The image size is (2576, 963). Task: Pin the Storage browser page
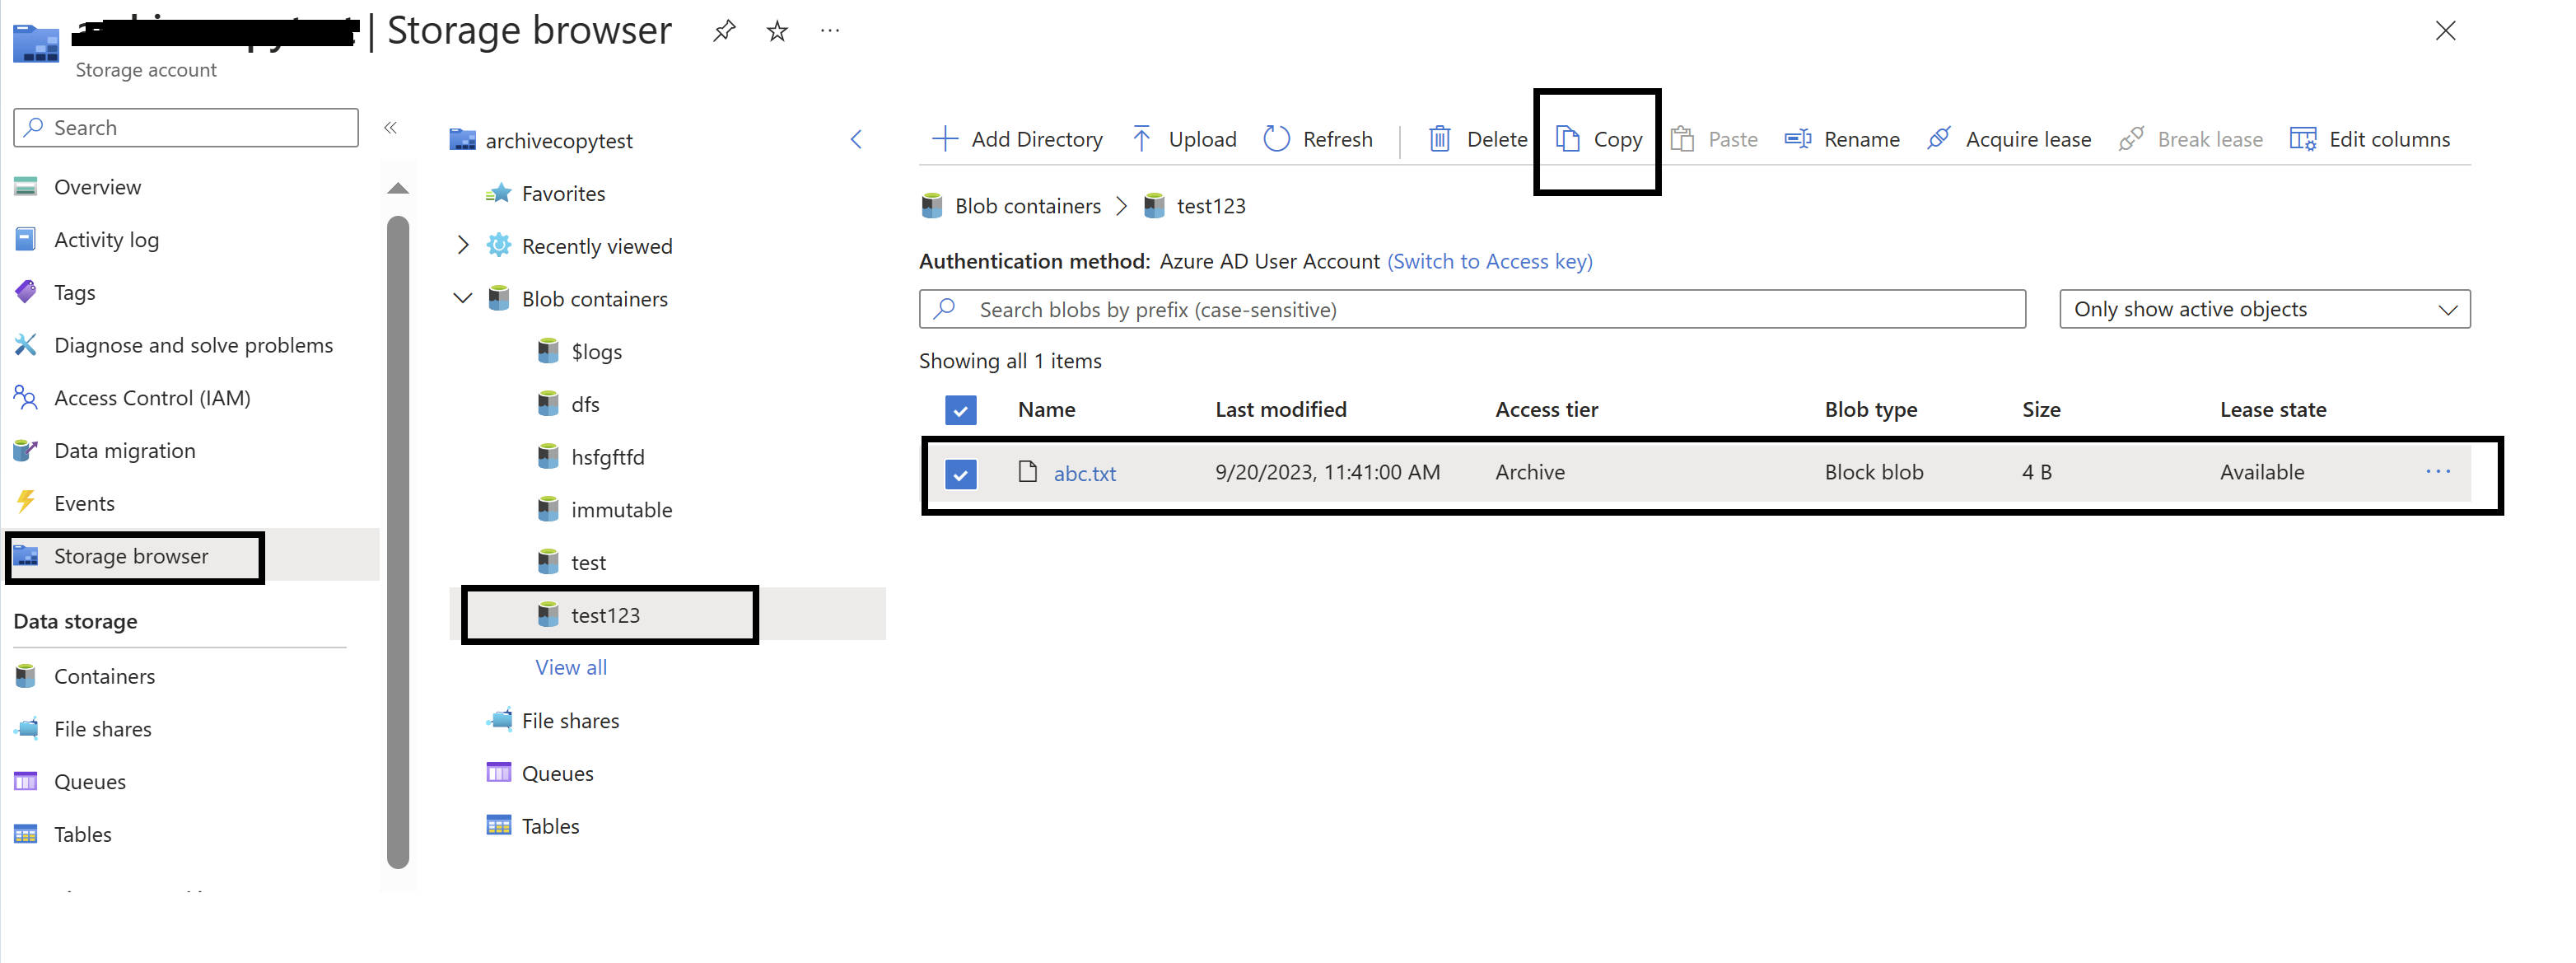click(724, 31)
